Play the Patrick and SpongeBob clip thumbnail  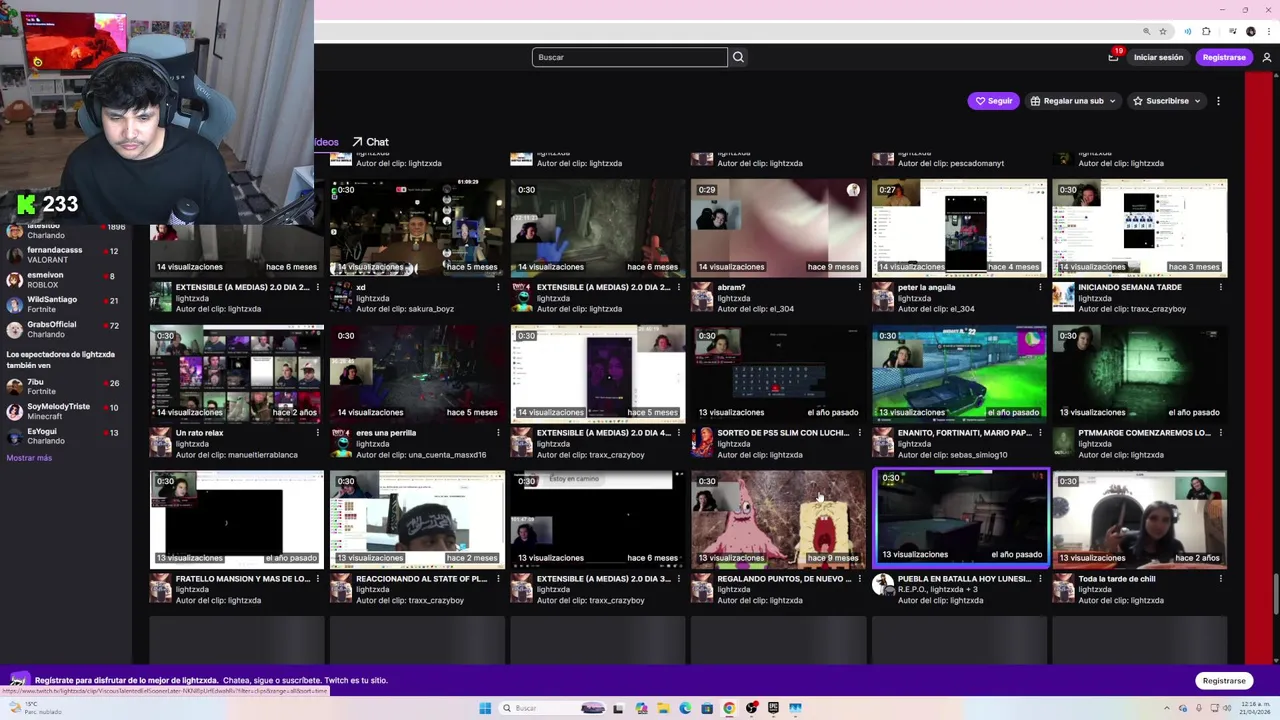(778, 520)
